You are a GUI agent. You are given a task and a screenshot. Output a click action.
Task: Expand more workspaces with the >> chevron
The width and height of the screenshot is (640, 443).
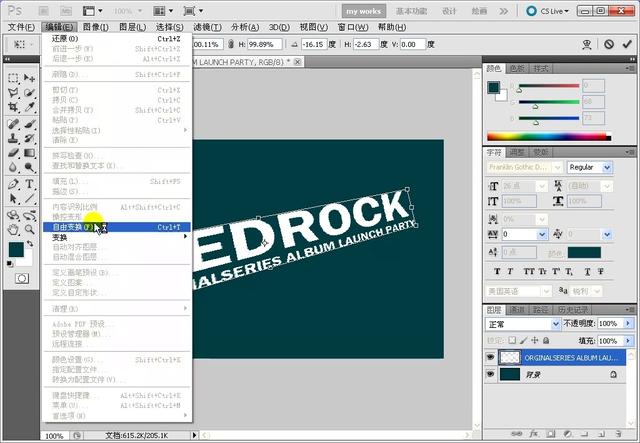coord(504,11)
